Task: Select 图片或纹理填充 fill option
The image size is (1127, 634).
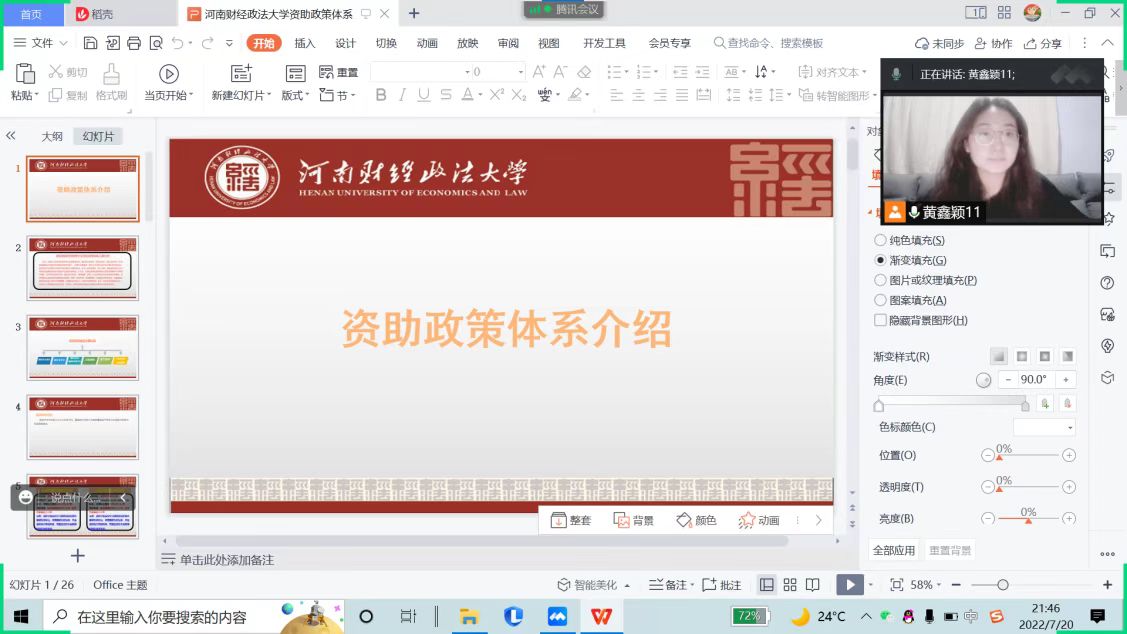Action: click(926, 280)
